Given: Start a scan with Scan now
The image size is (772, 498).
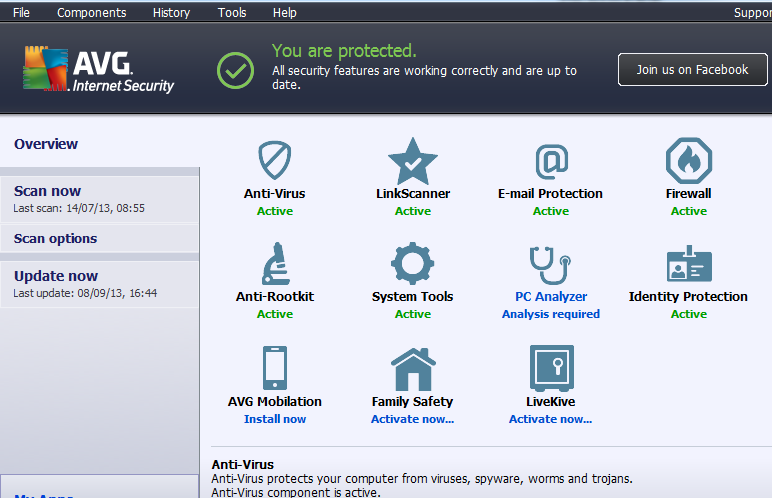Looking at the screenshot, I should [x=99, y=199].
